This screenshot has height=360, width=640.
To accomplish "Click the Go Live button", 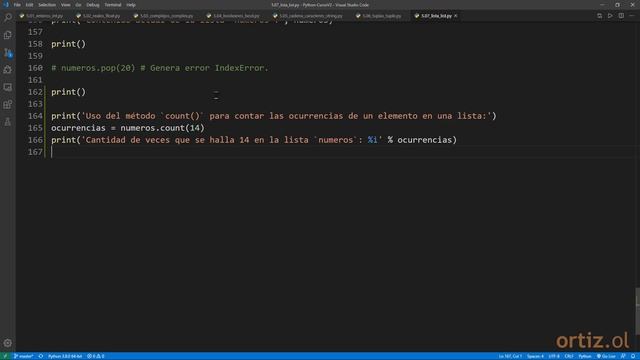I will tap(606, 356).
